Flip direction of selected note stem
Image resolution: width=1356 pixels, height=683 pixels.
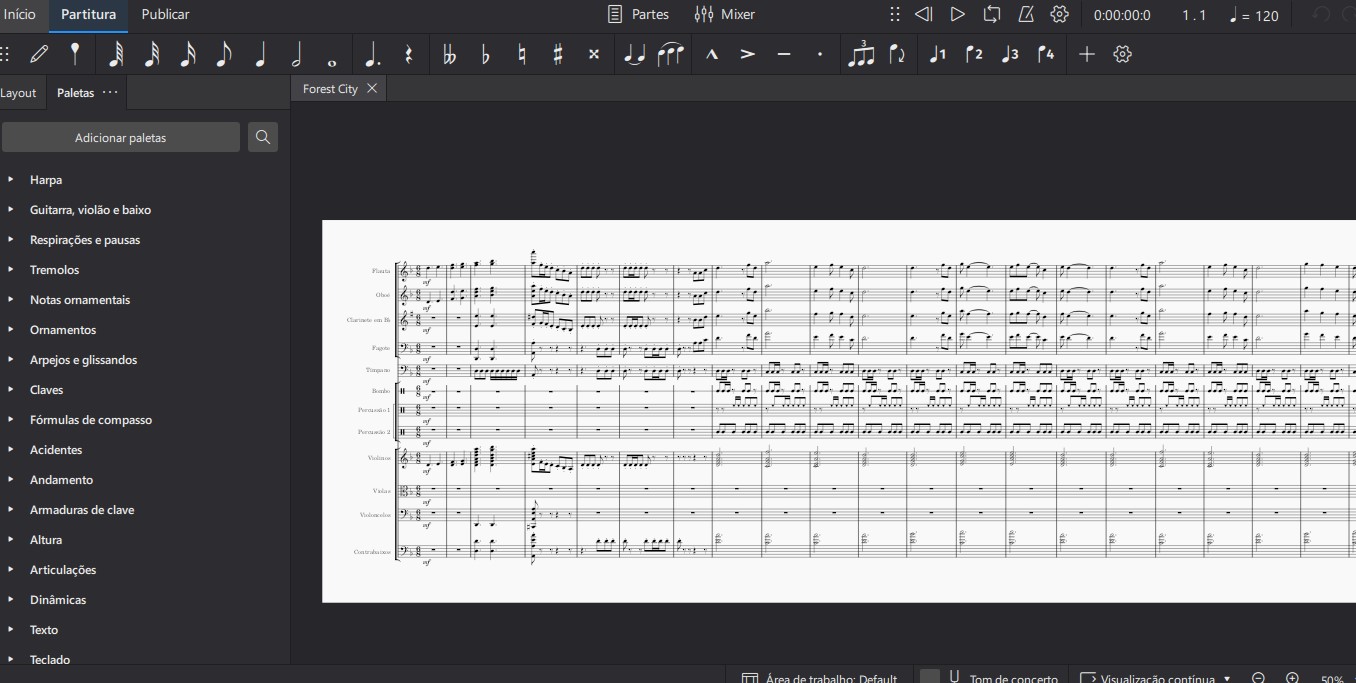(x=897, y=55)
